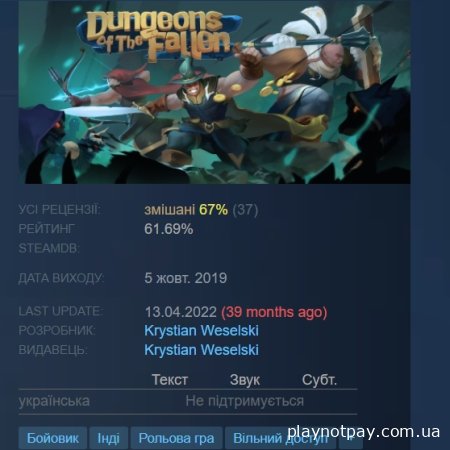Click the 61.69% SteamDB rating value
This screenshot has width=450, height=450.
tap(169, 229)
